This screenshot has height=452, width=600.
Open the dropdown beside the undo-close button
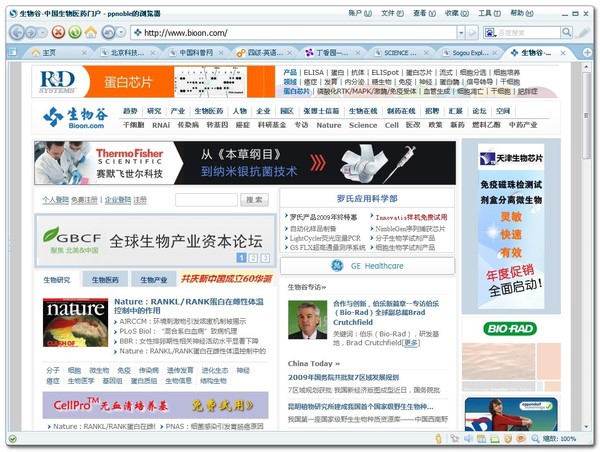pos(121,33)
